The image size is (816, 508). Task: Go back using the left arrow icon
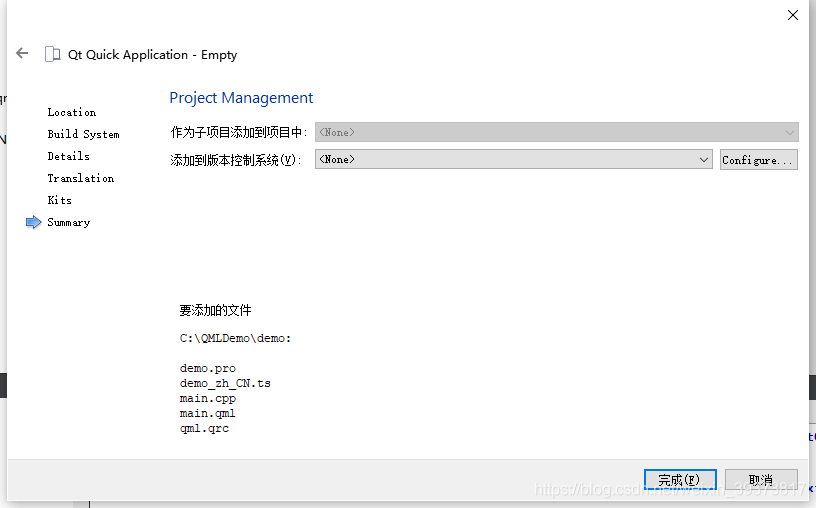[x=22, y=53]
